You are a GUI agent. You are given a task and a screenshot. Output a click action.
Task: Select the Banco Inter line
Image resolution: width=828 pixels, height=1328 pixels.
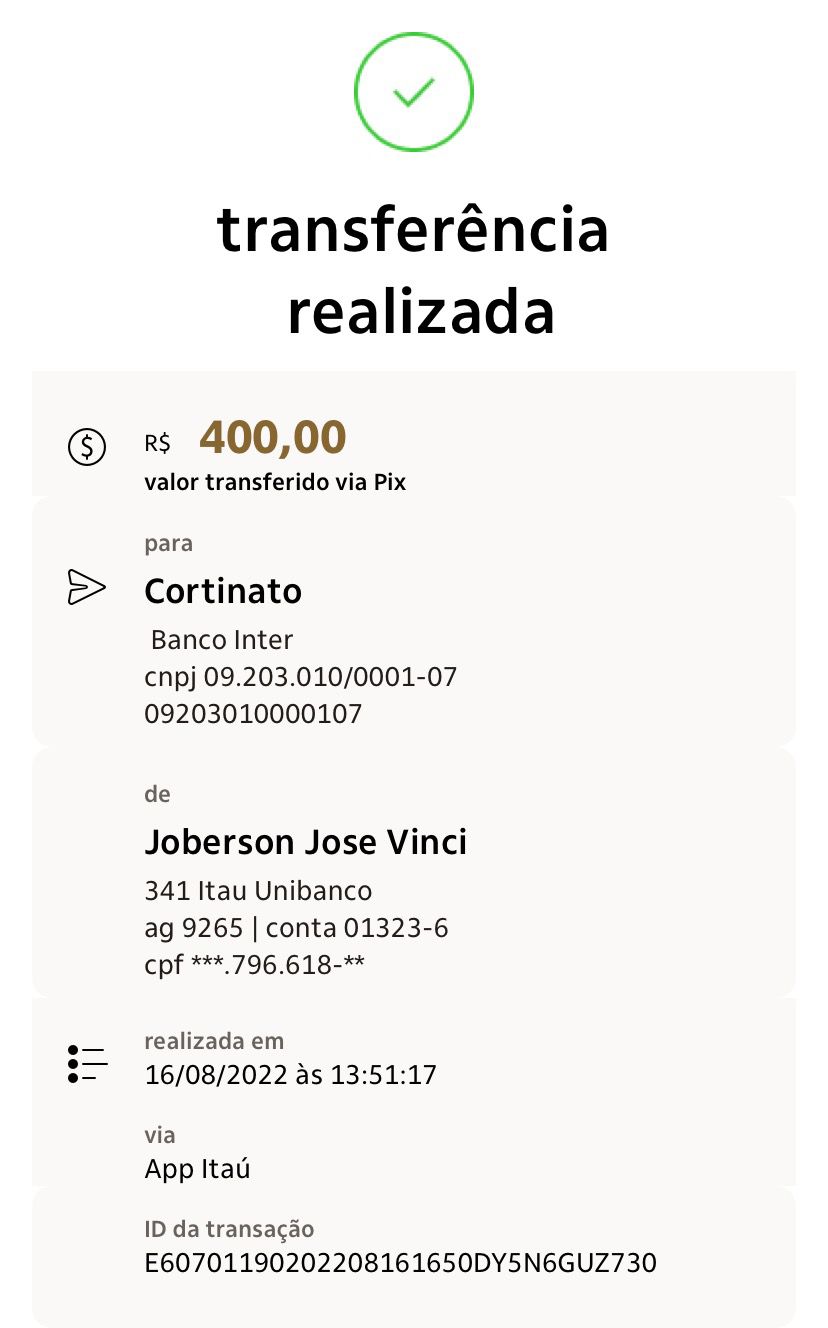(x=222, y=639)
